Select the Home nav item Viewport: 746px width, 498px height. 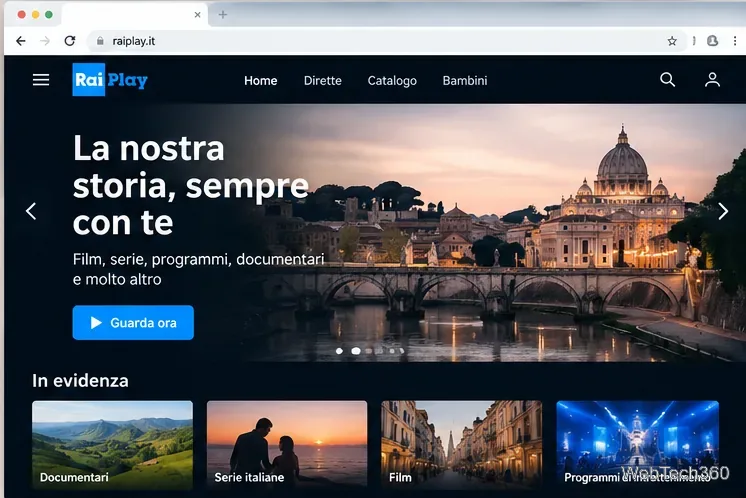(261, 80)
